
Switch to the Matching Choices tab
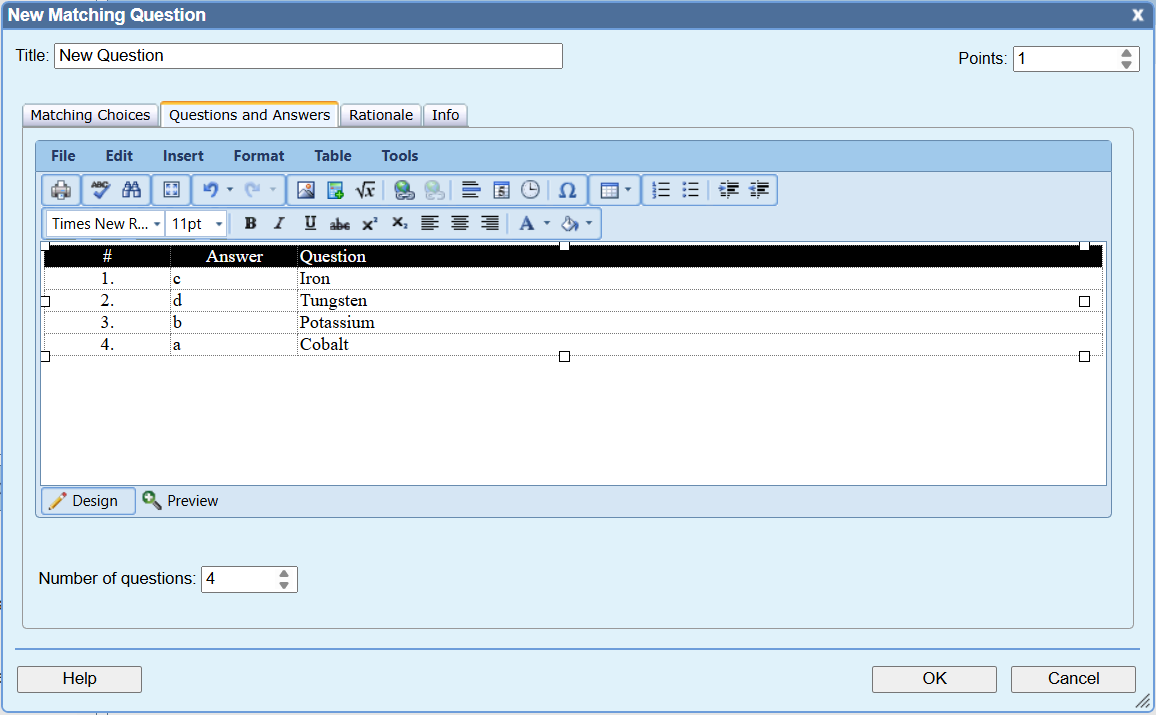tap(90, 114)
